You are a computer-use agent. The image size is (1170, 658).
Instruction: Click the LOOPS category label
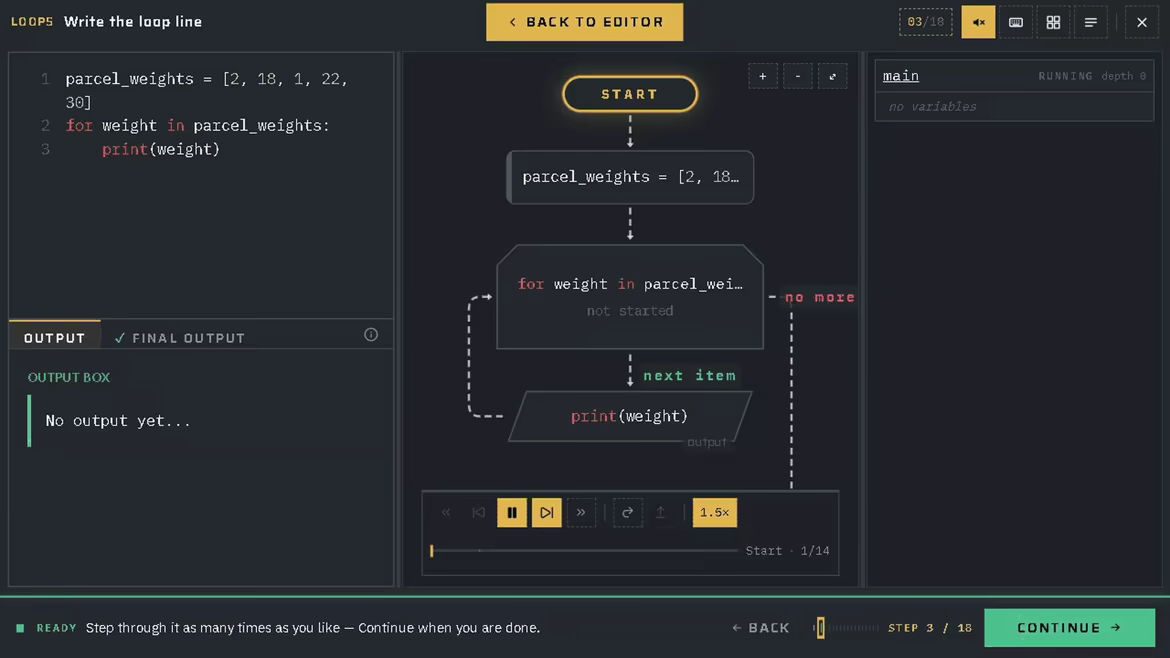pos(32,22)
